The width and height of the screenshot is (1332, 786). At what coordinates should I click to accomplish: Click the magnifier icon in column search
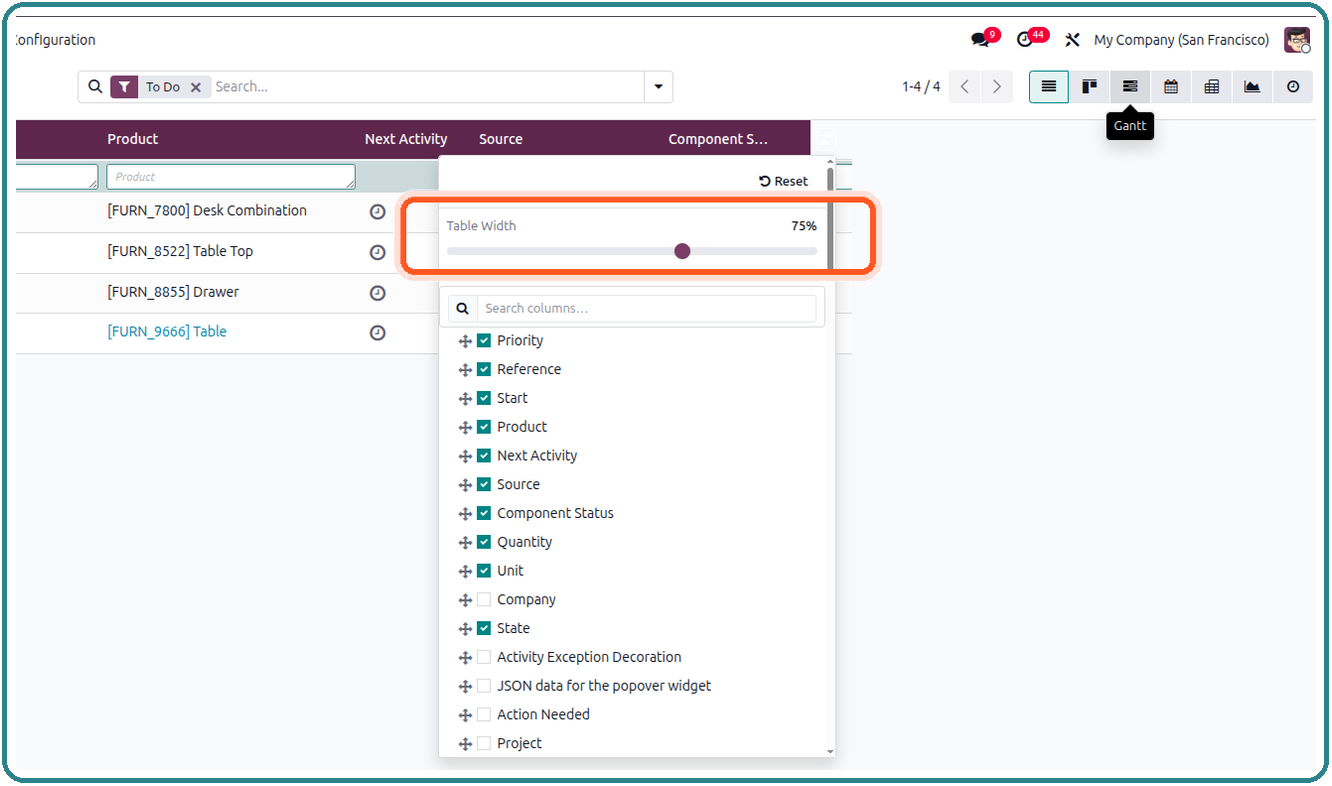463,309
